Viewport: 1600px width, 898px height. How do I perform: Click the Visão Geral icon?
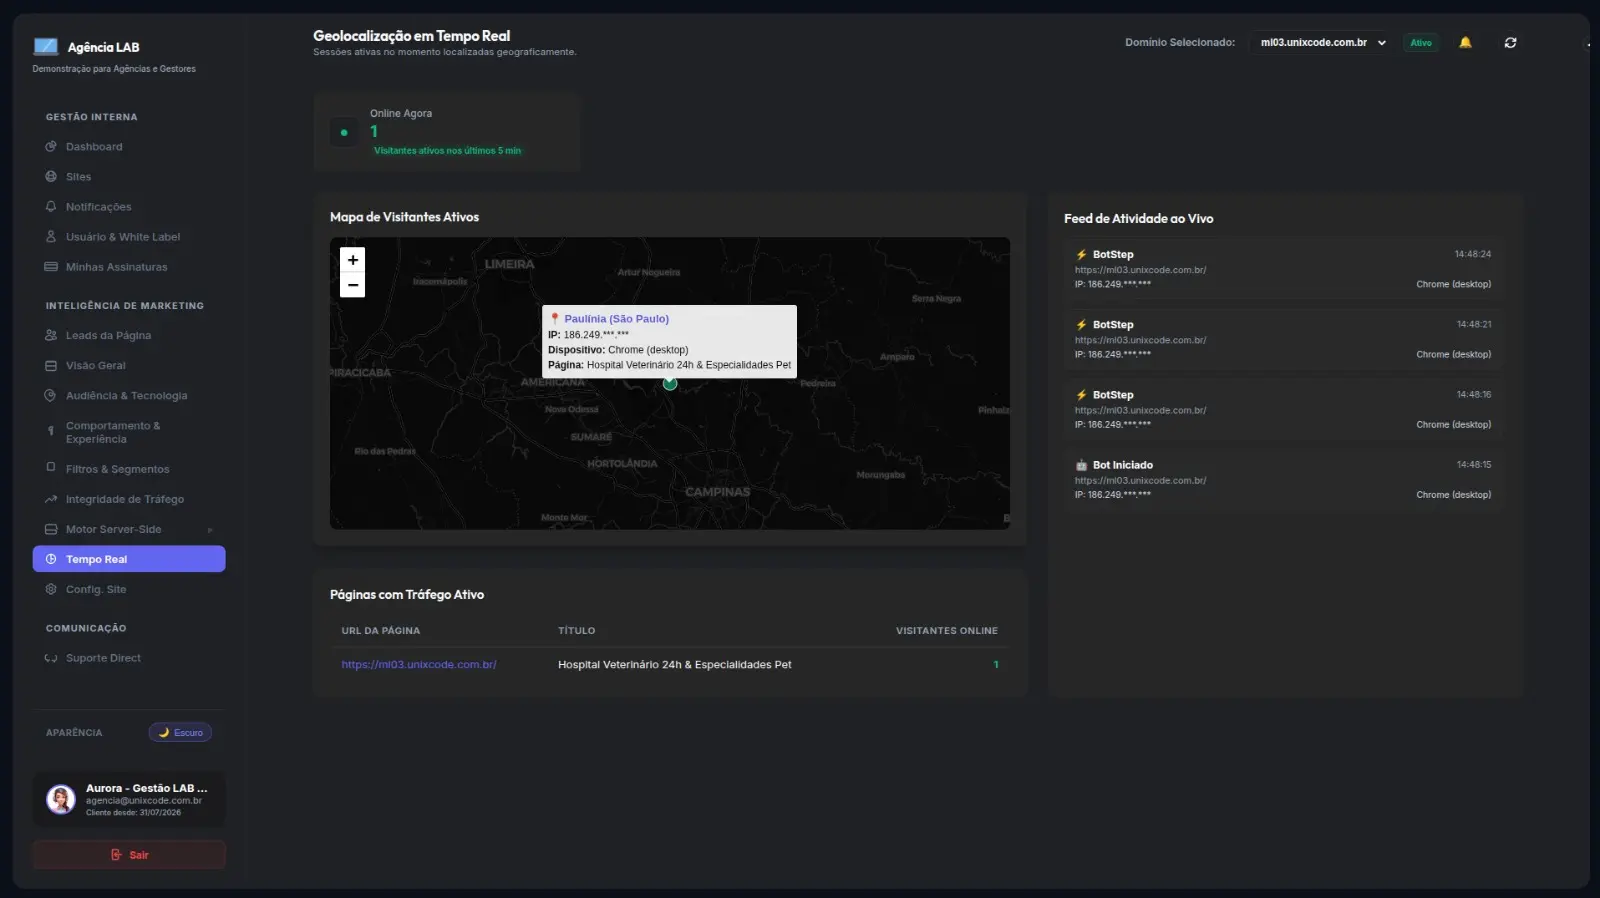tap(51, 366)
